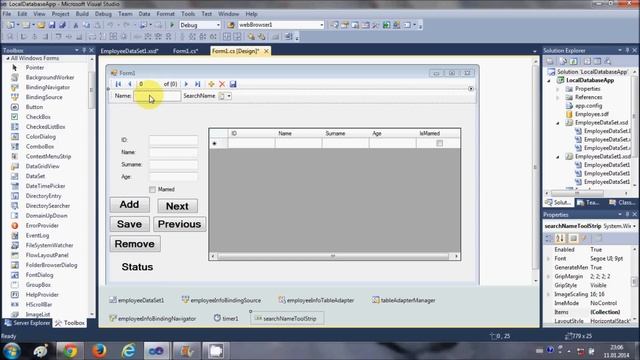Image resolution: width=640 pixels, height=360 pixels.
Task: Open the Format menu
Action: pos(165,14)
